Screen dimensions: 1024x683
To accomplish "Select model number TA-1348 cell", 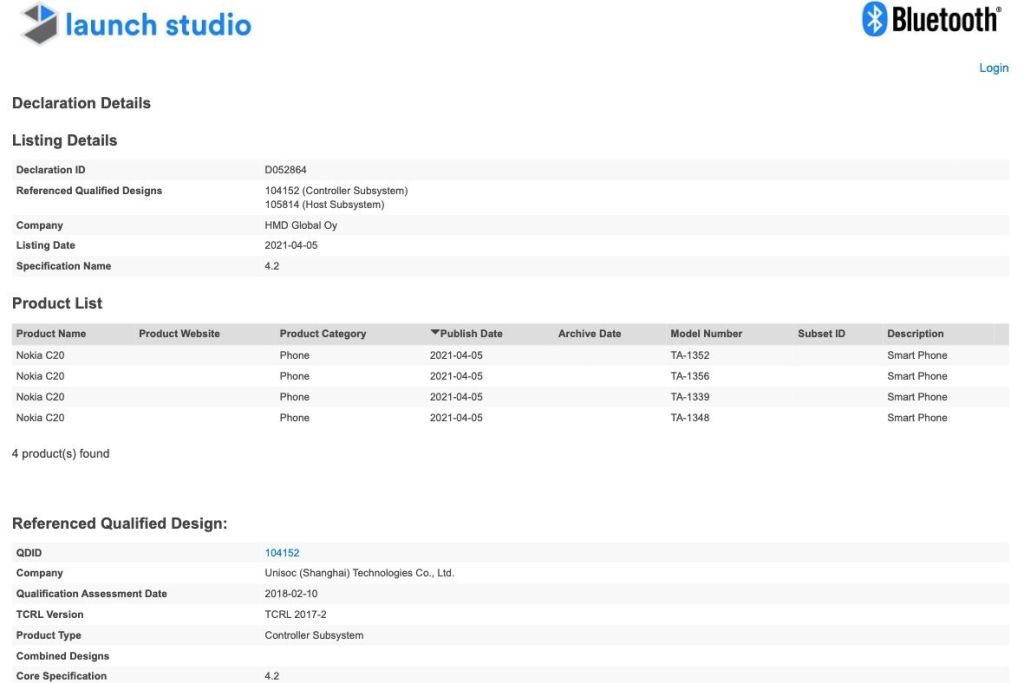I will pos(690,418).
